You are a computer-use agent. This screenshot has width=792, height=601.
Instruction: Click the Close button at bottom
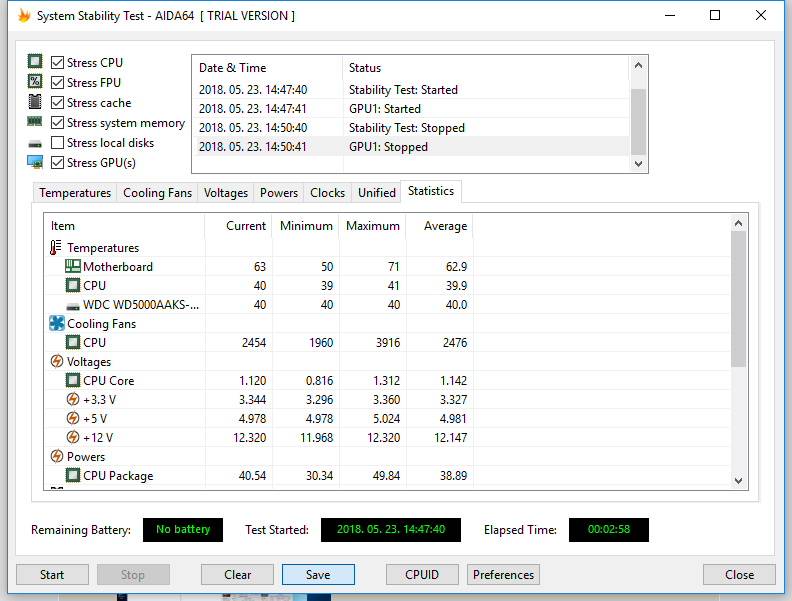[739, 575]
